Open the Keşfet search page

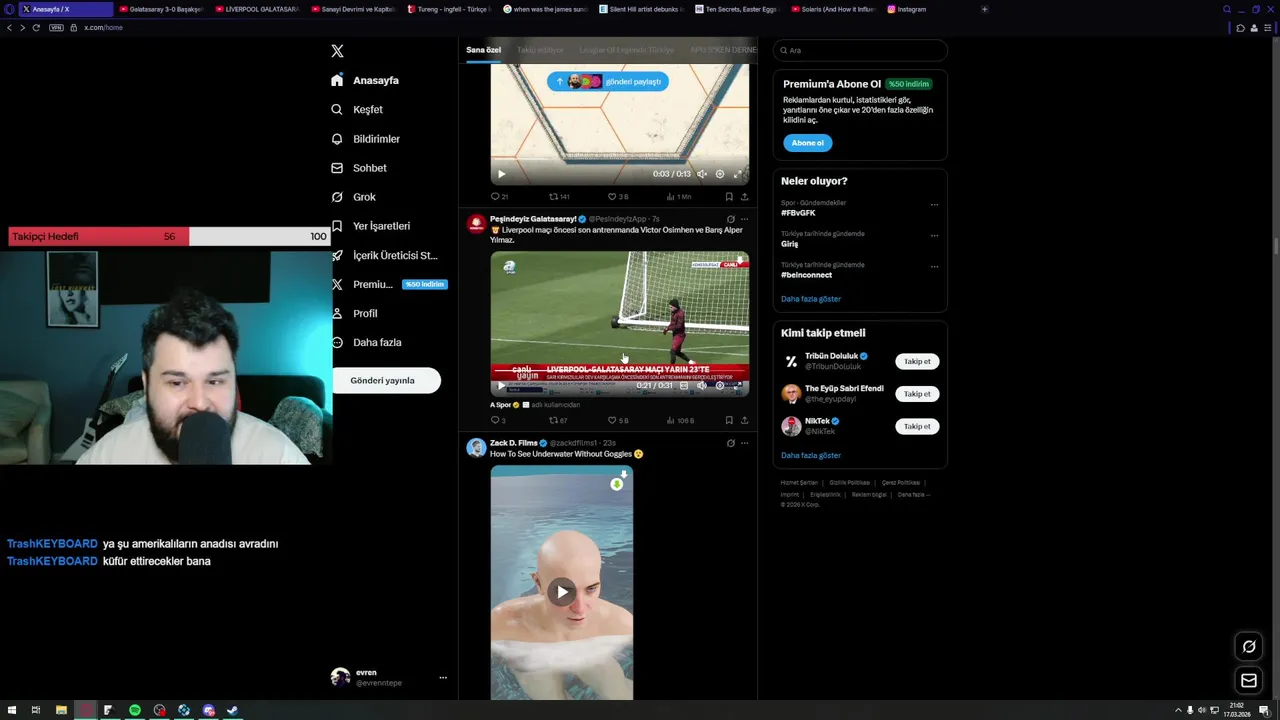click(357, 109)
